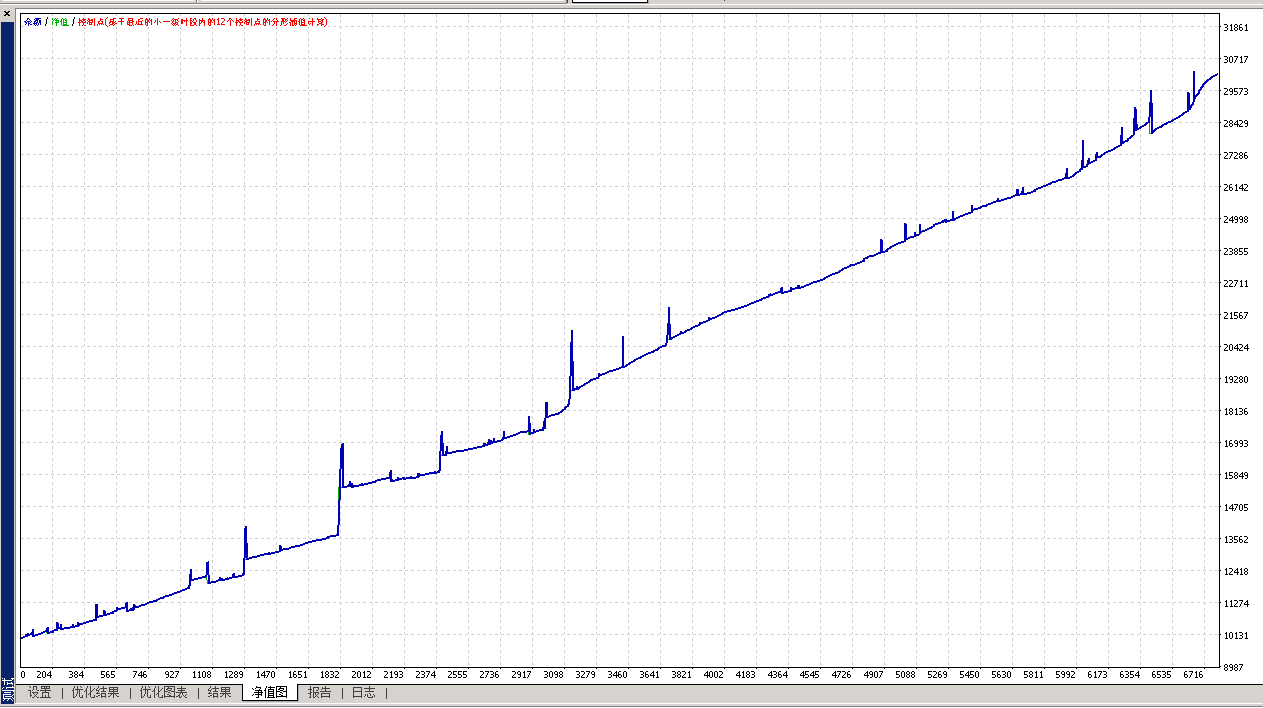Select the 结果 tab
The height and width of the screenshot is (708, 1263).
point(219,692)
